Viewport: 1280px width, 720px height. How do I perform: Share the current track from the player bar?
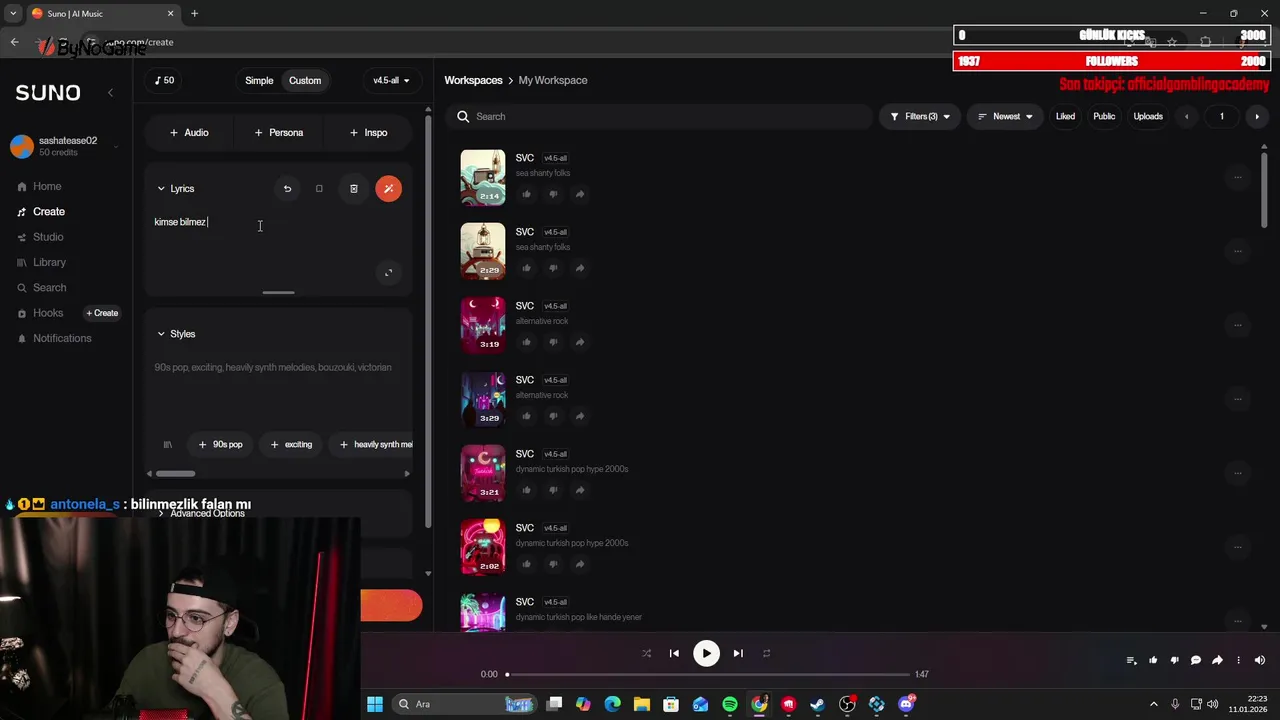(1217, 660)
